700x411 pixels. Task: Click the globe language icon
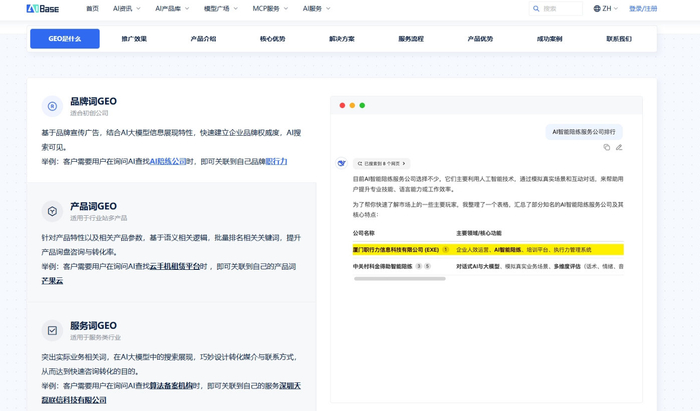pos(597,9)
